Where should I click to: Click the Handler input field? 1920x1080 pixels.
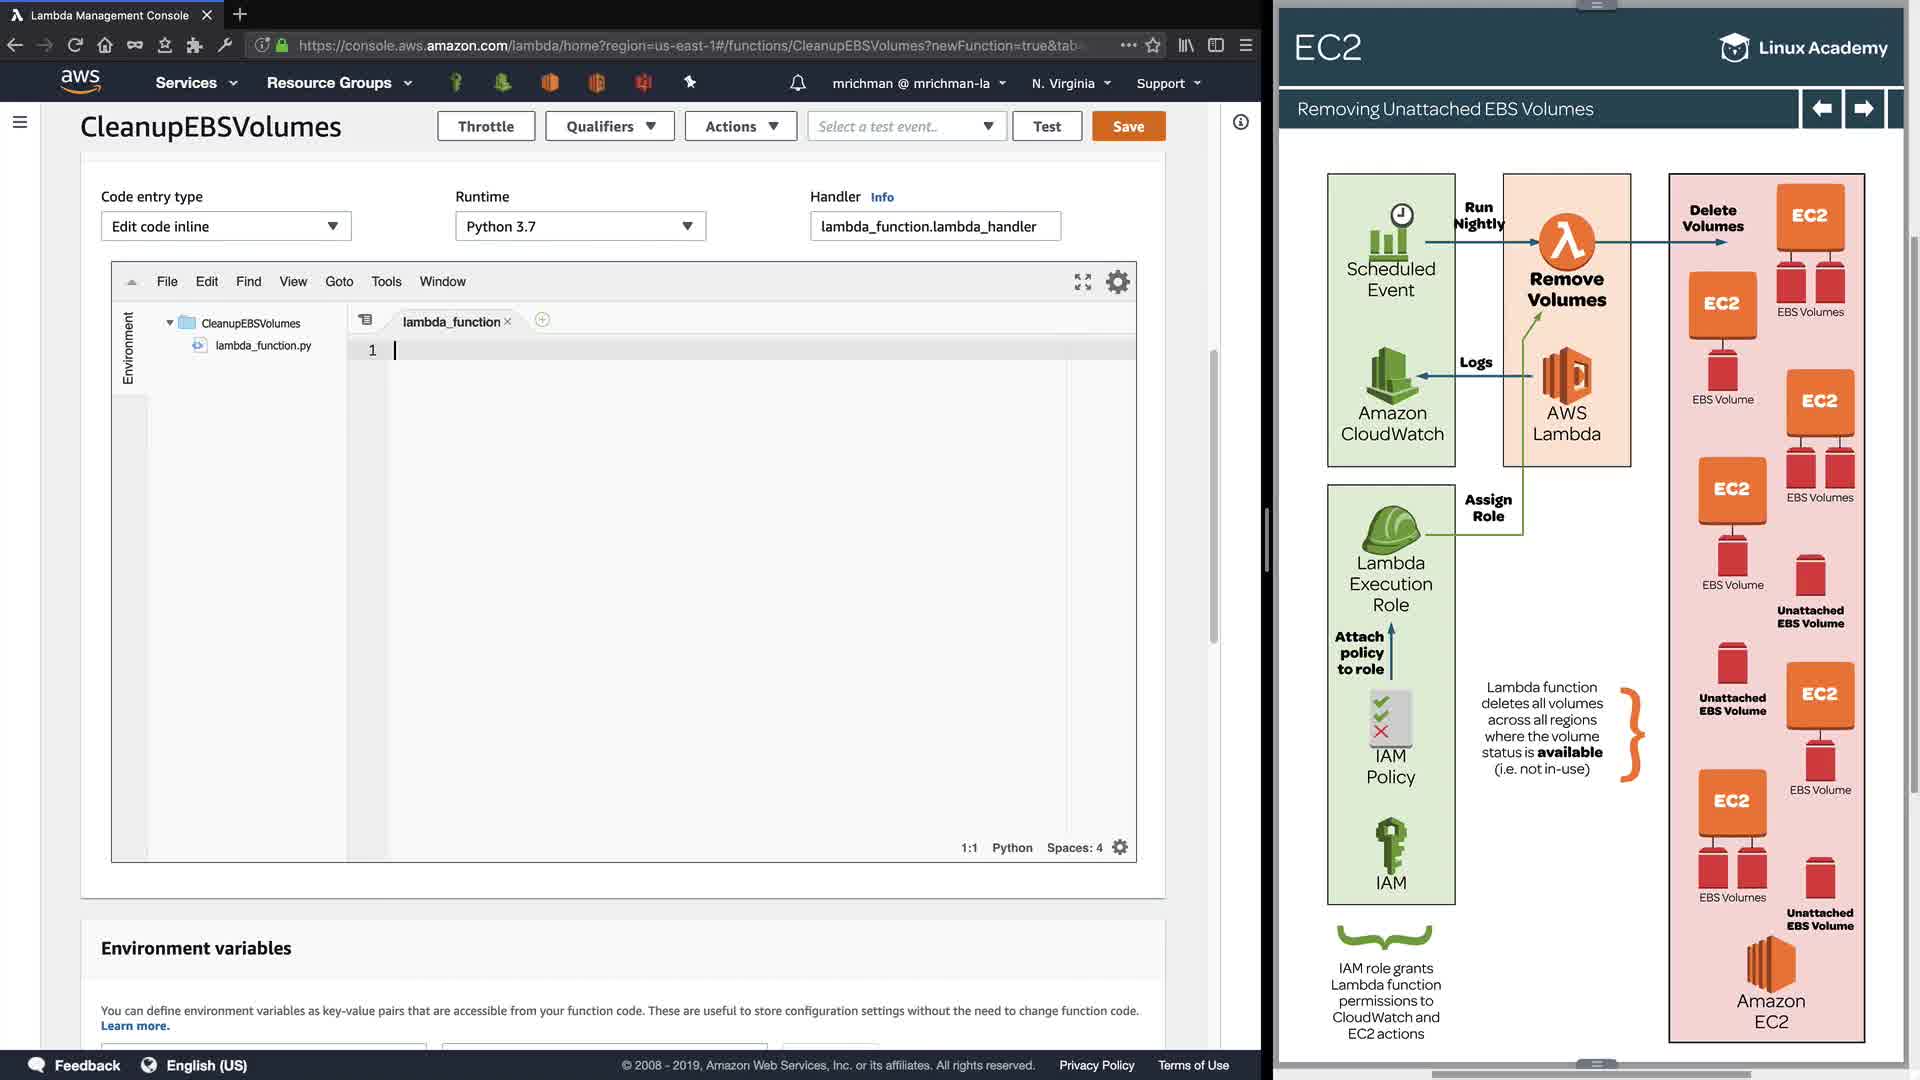click(x=934, y=226)
